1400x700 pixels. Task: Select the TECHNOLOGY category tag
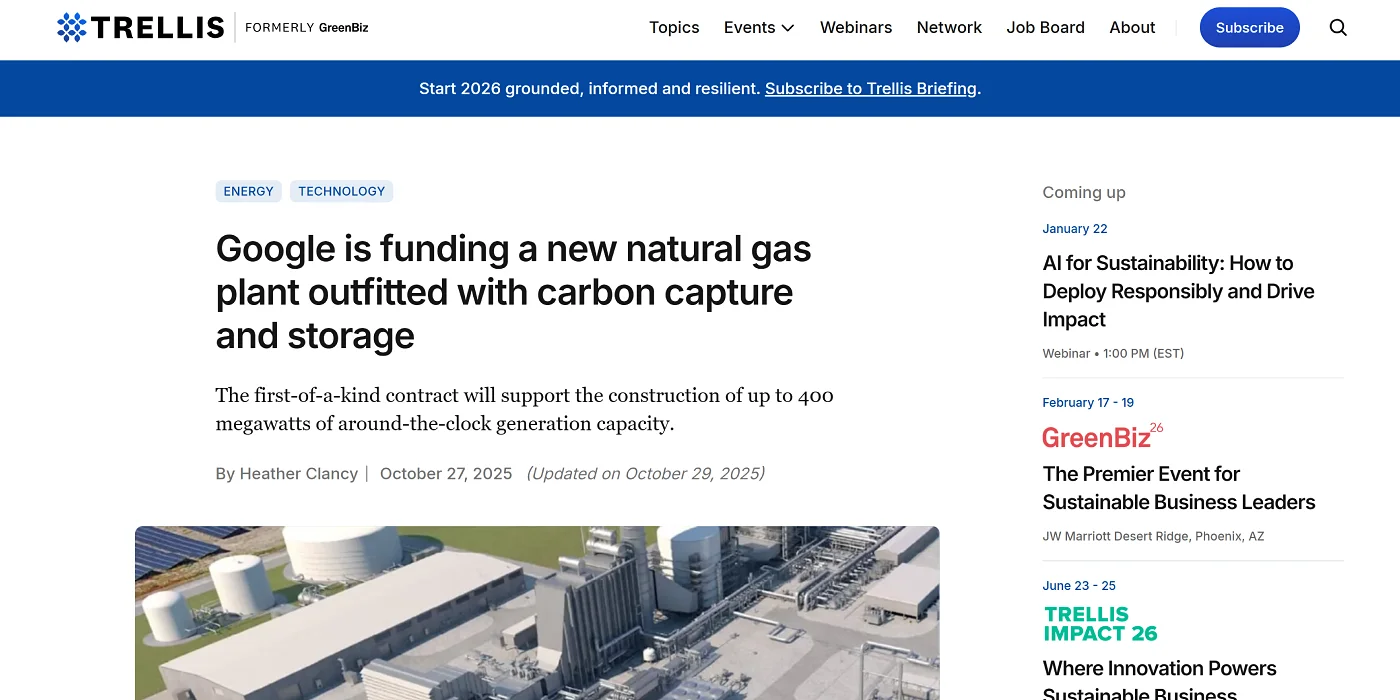(x=341, y=191)
